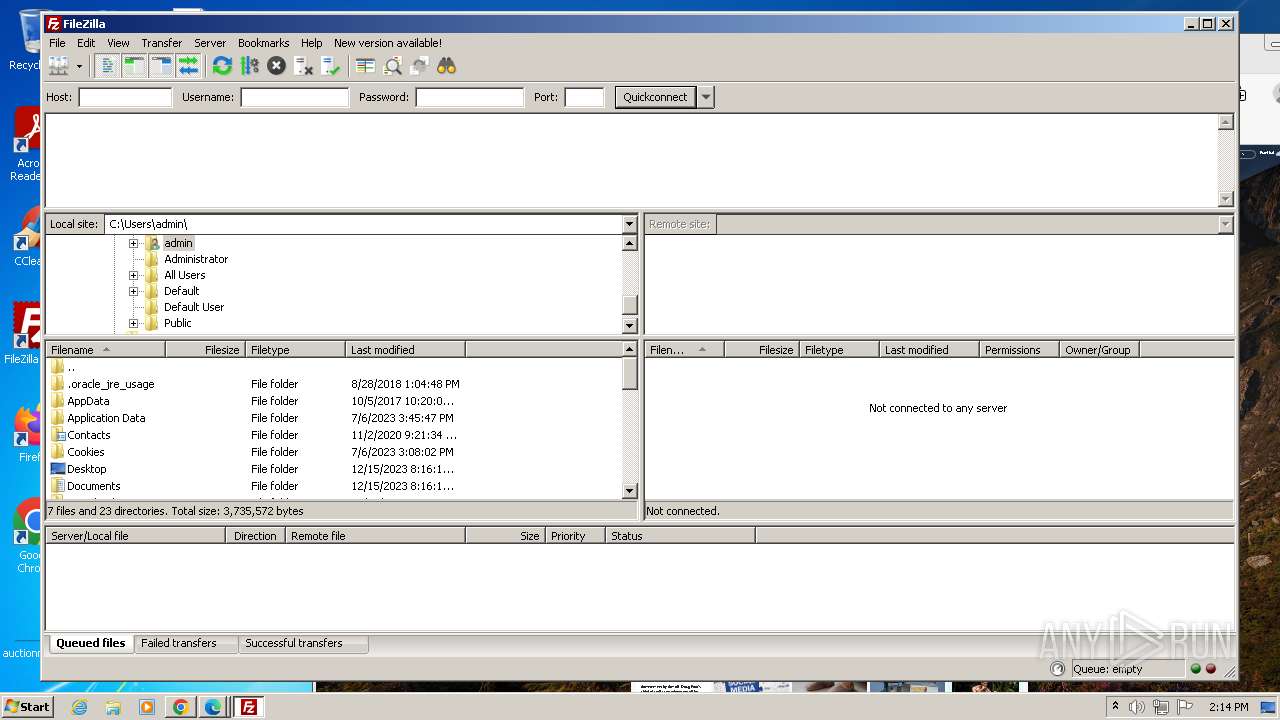
Task: Expand the admin folder tree node
Action: [133, 243]
